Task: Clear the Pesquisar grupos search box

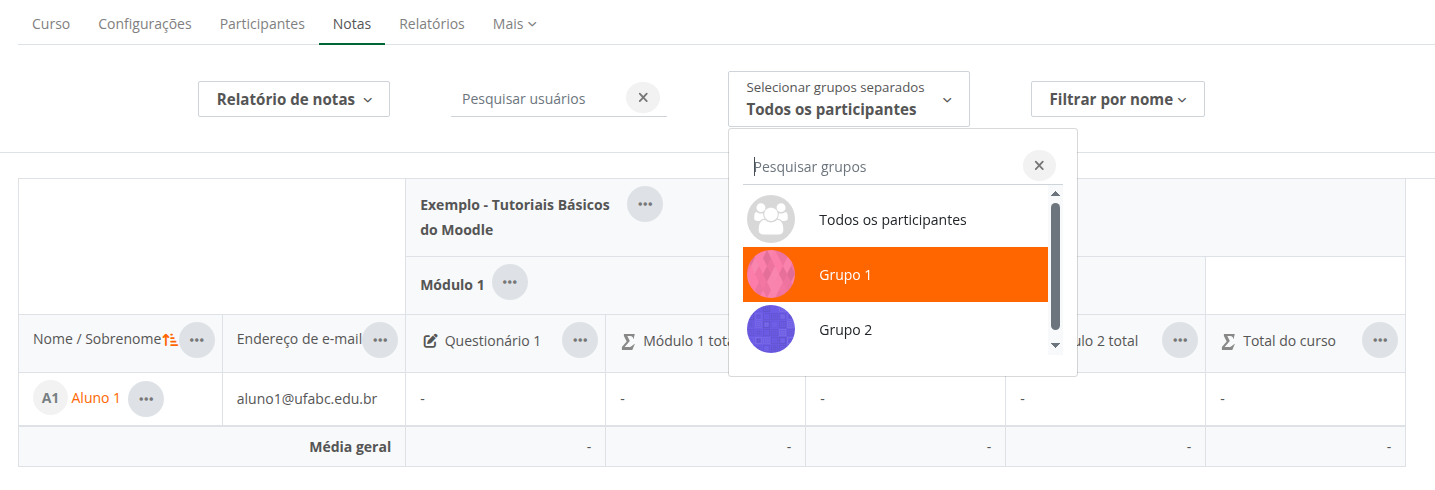Action: point(1039,166)
